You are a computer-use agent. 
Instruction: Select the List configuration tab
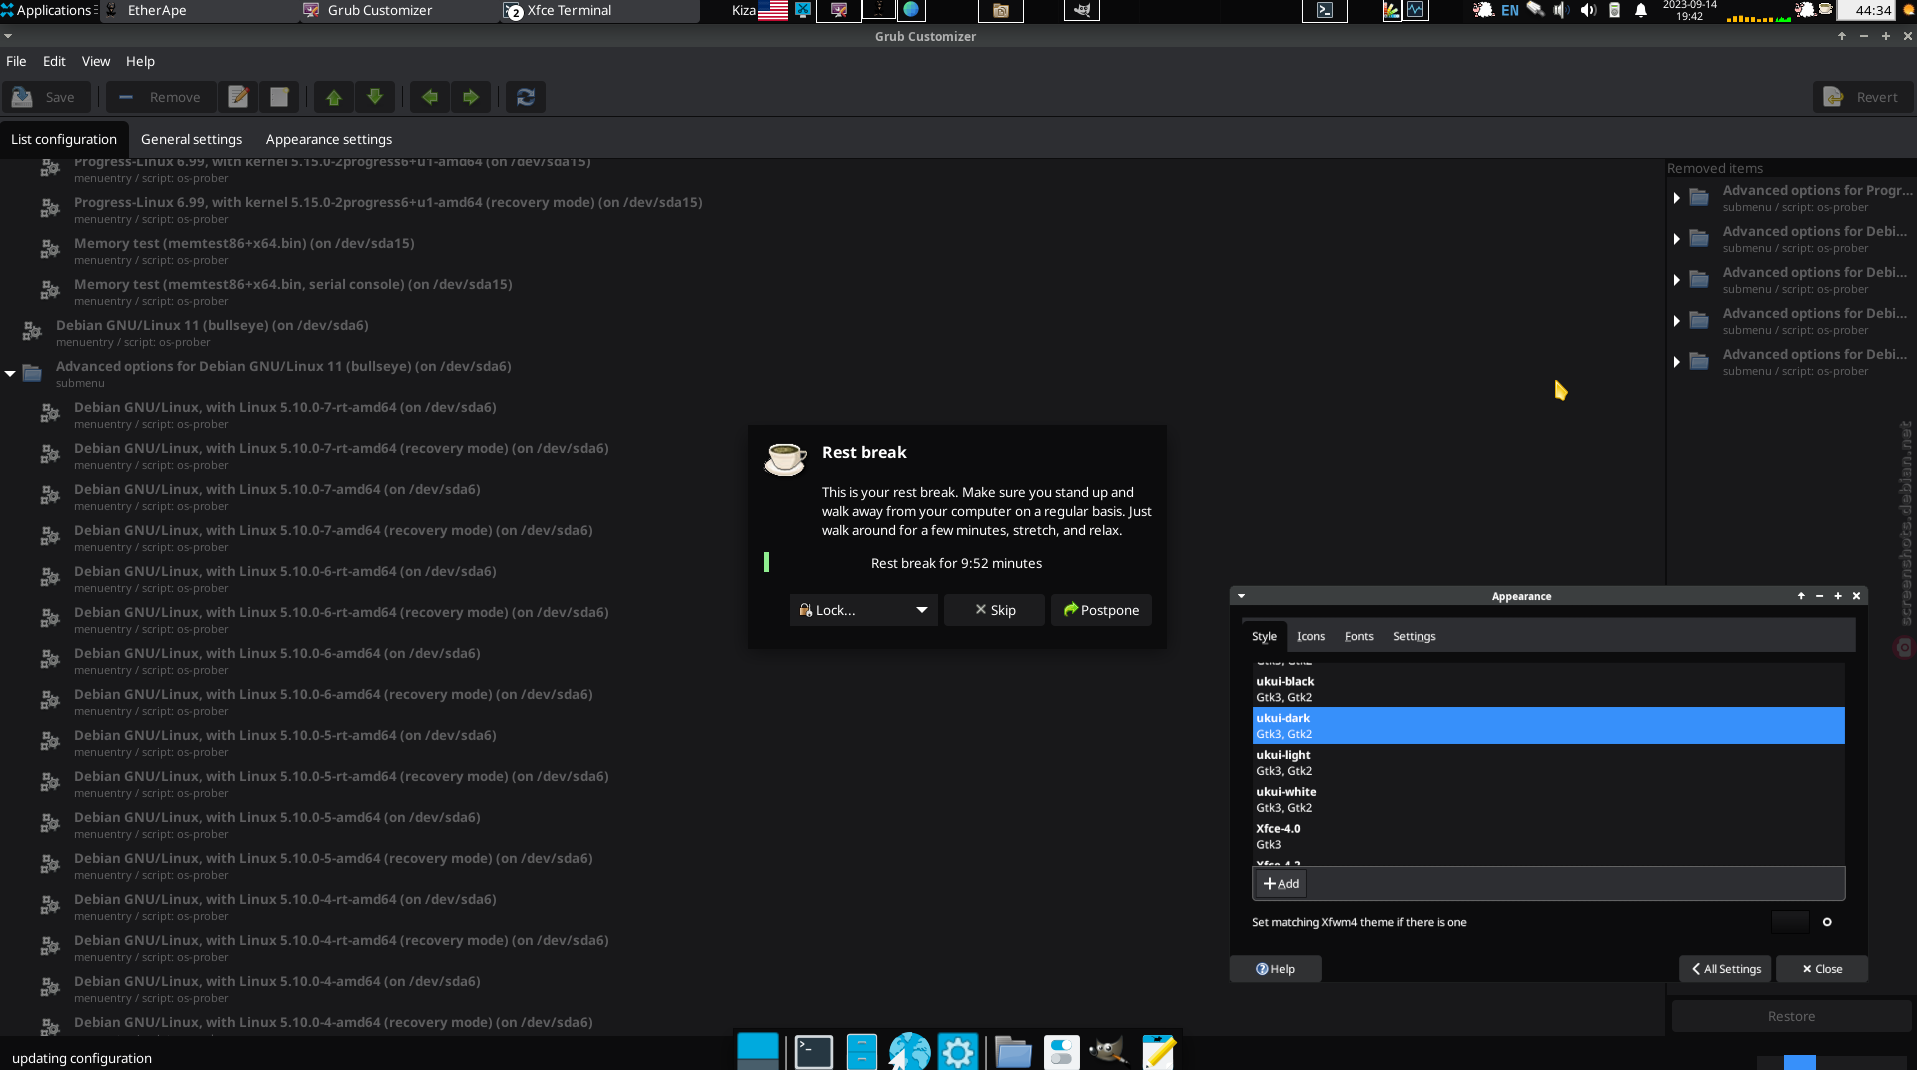[64, 139]
